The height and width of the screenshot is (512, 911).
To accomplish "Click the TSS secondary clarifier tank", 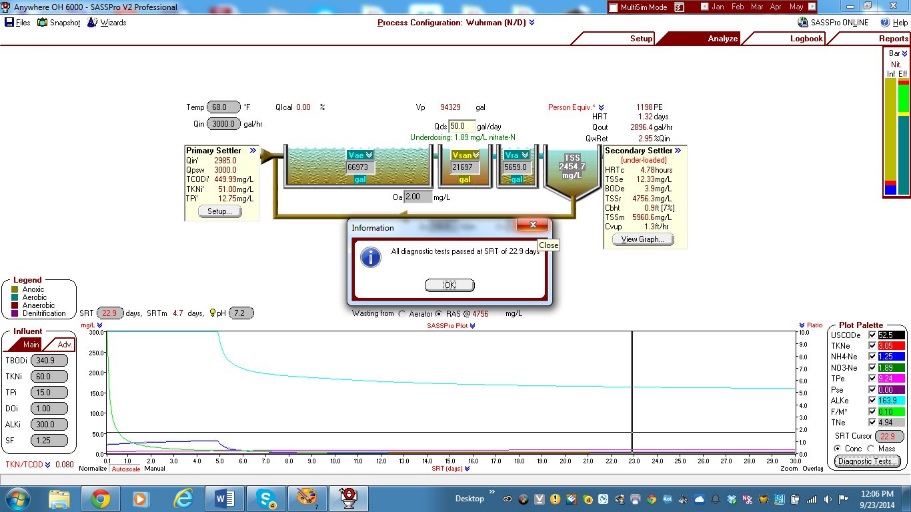I will point(572,166).
